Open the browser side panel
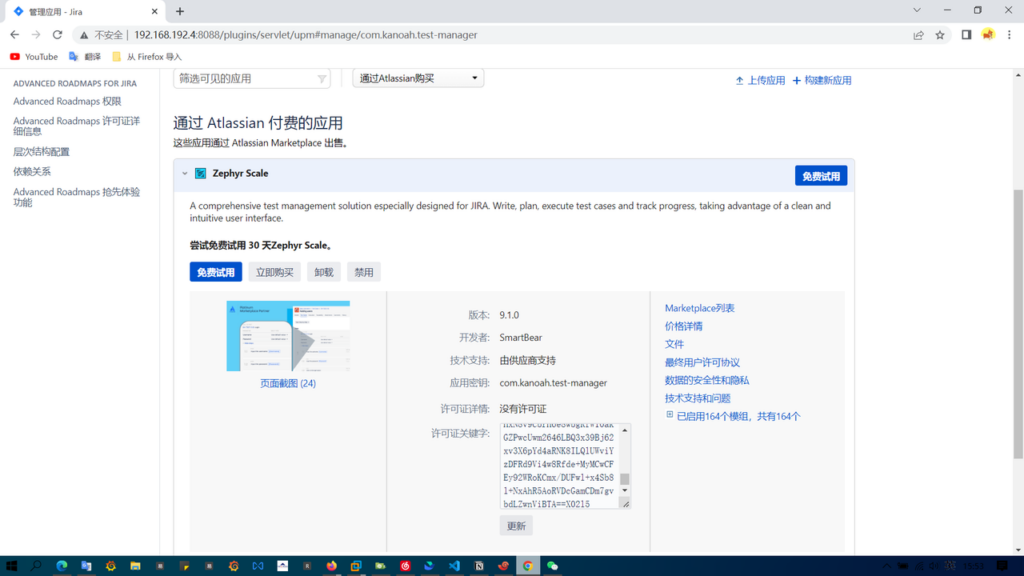The image size is (1024, 576). 966,34
